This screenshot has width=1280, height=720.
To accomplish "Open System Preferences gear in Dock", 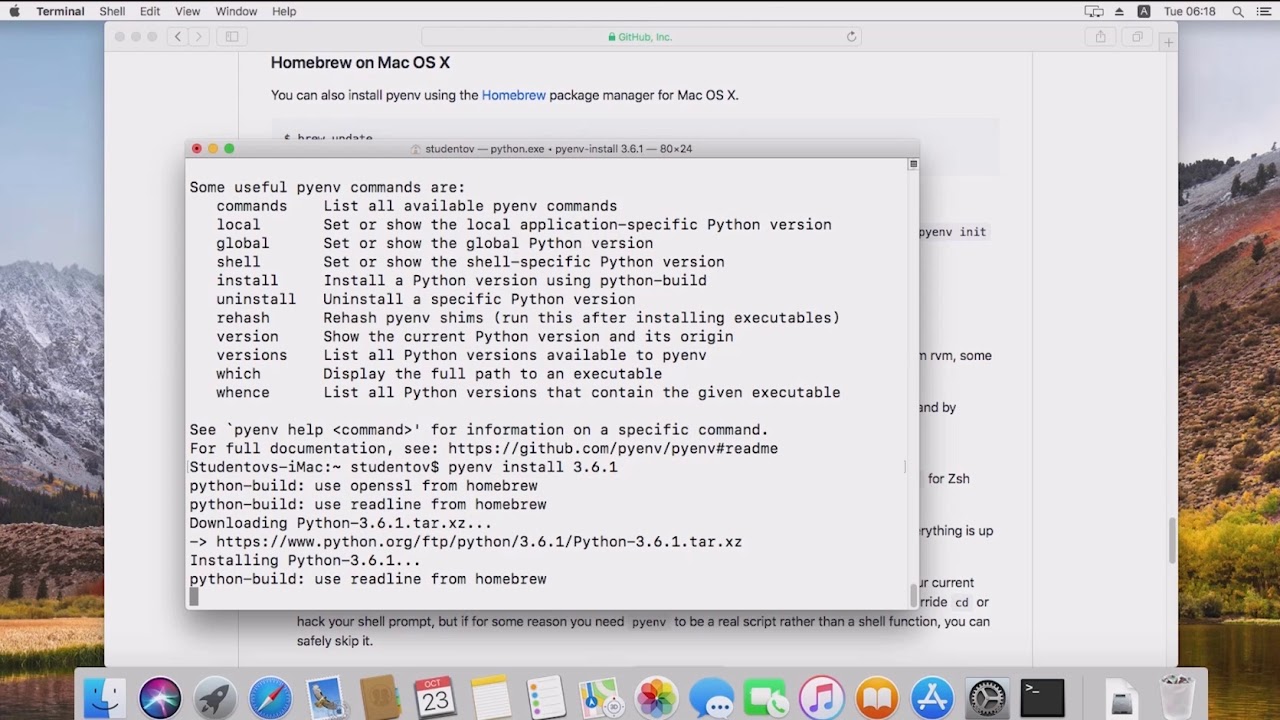I will 987,697.
